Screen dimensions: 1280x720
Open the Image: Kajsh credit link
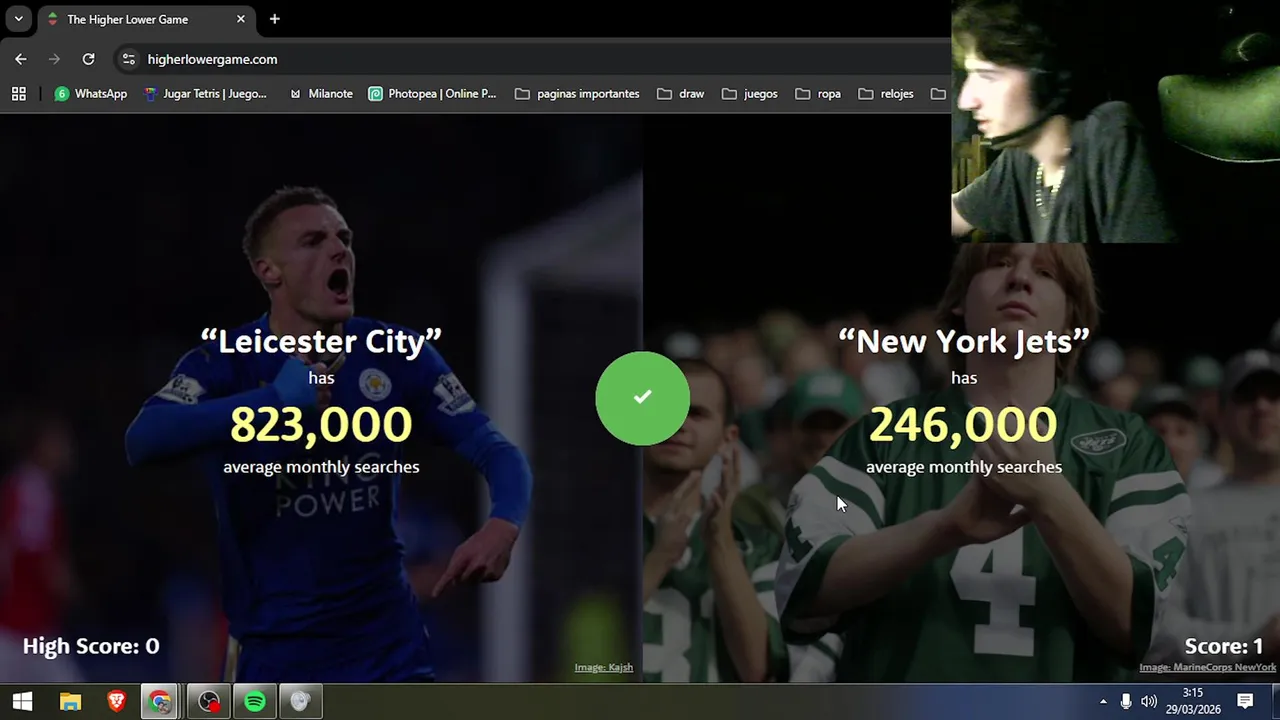[604, 667]
